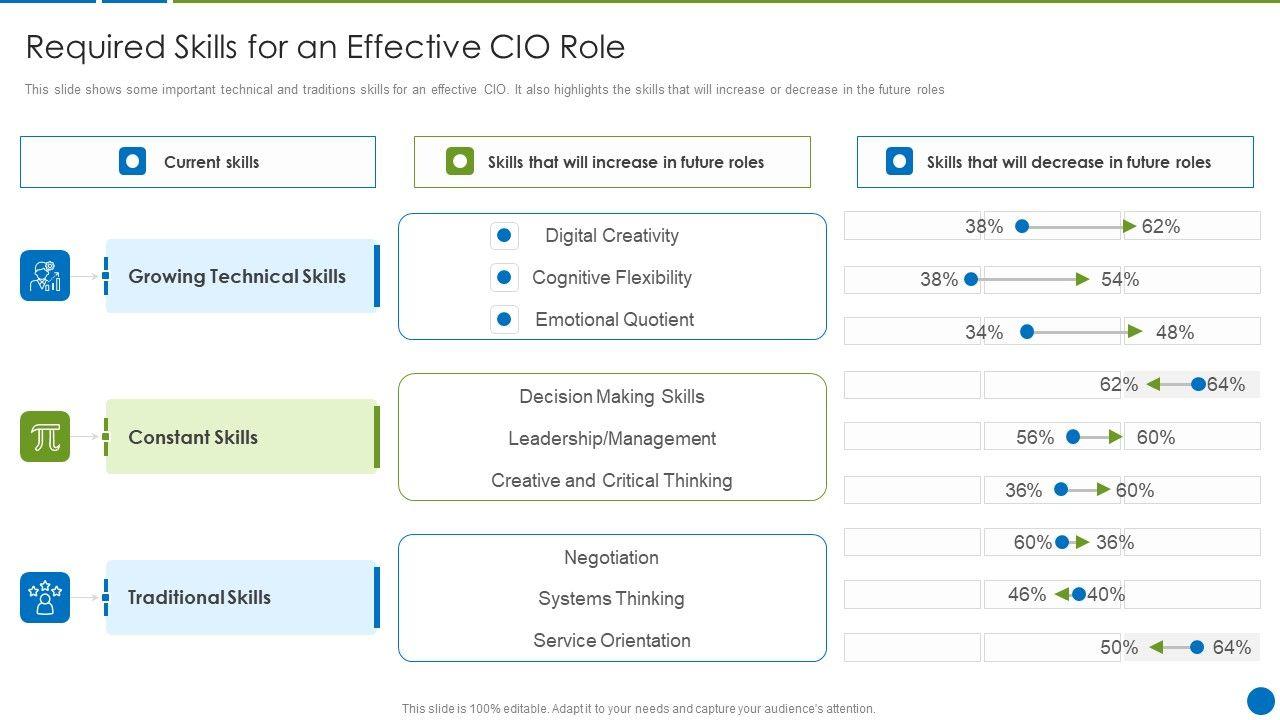Click the Constant Skills pi icon
1280x720 pixels.
click(x=45, y=437)
